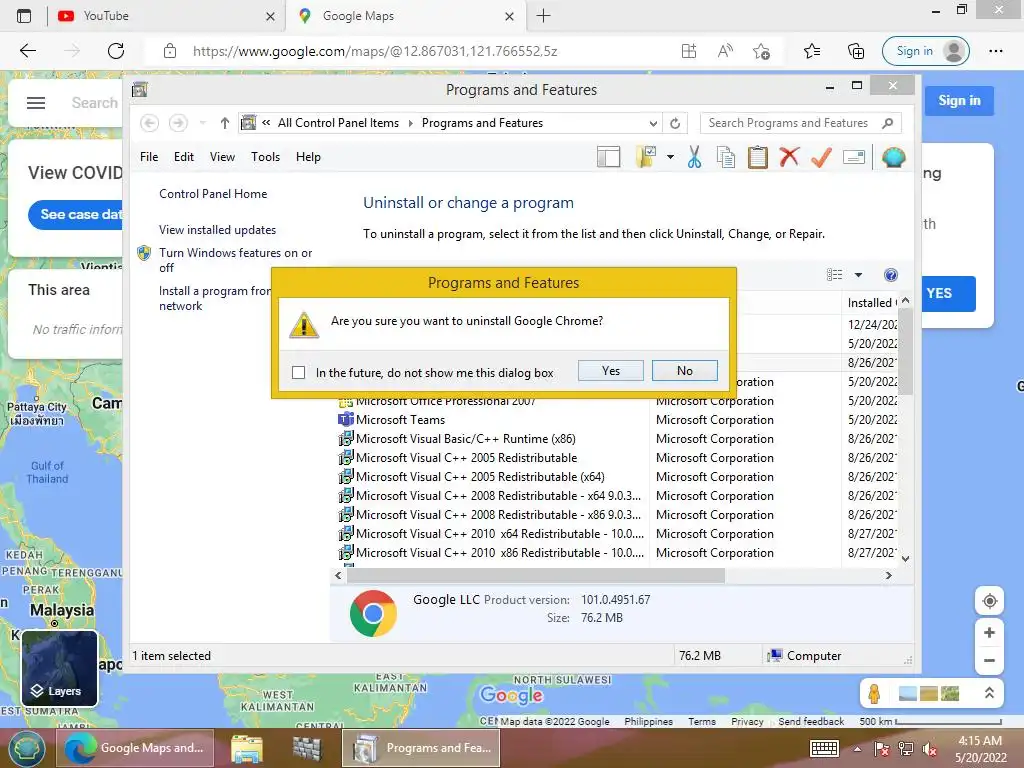Open the Favorites list icon
The width and height of the screenshot is (1024, 768).
pyautogui.click(x=812, y=51)
